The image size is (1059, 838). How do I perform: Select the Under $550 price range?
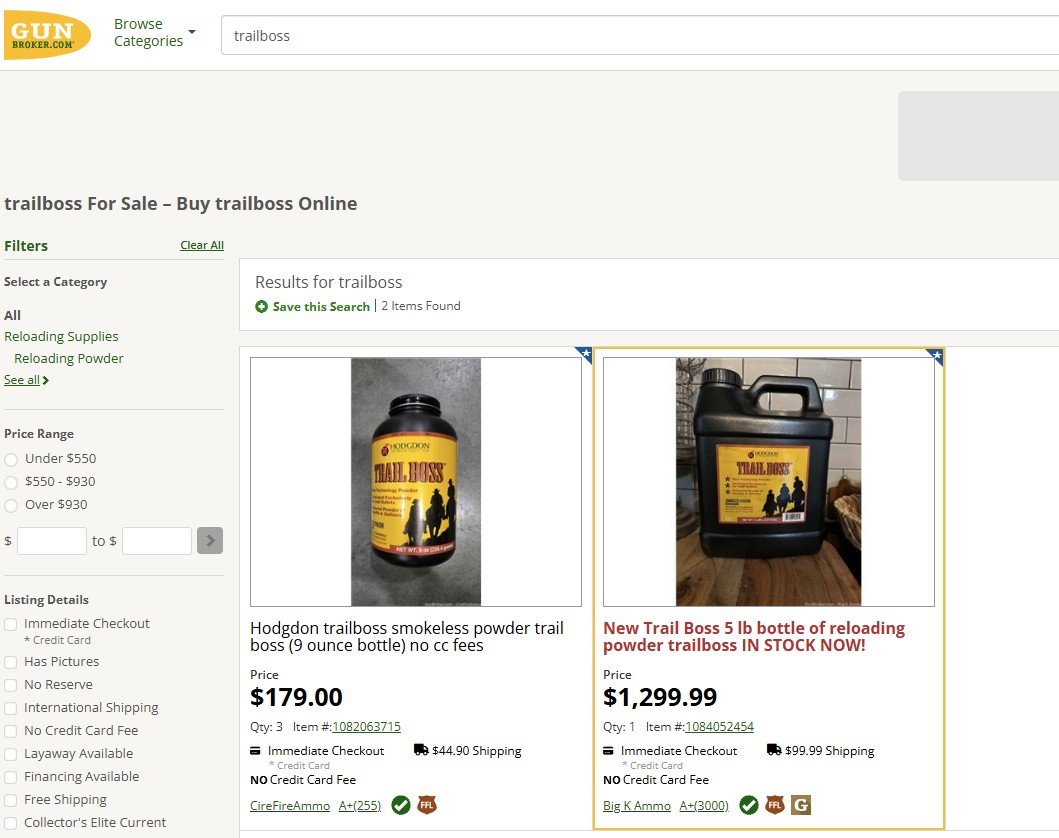pyautogui.click(x=11, y=460)
